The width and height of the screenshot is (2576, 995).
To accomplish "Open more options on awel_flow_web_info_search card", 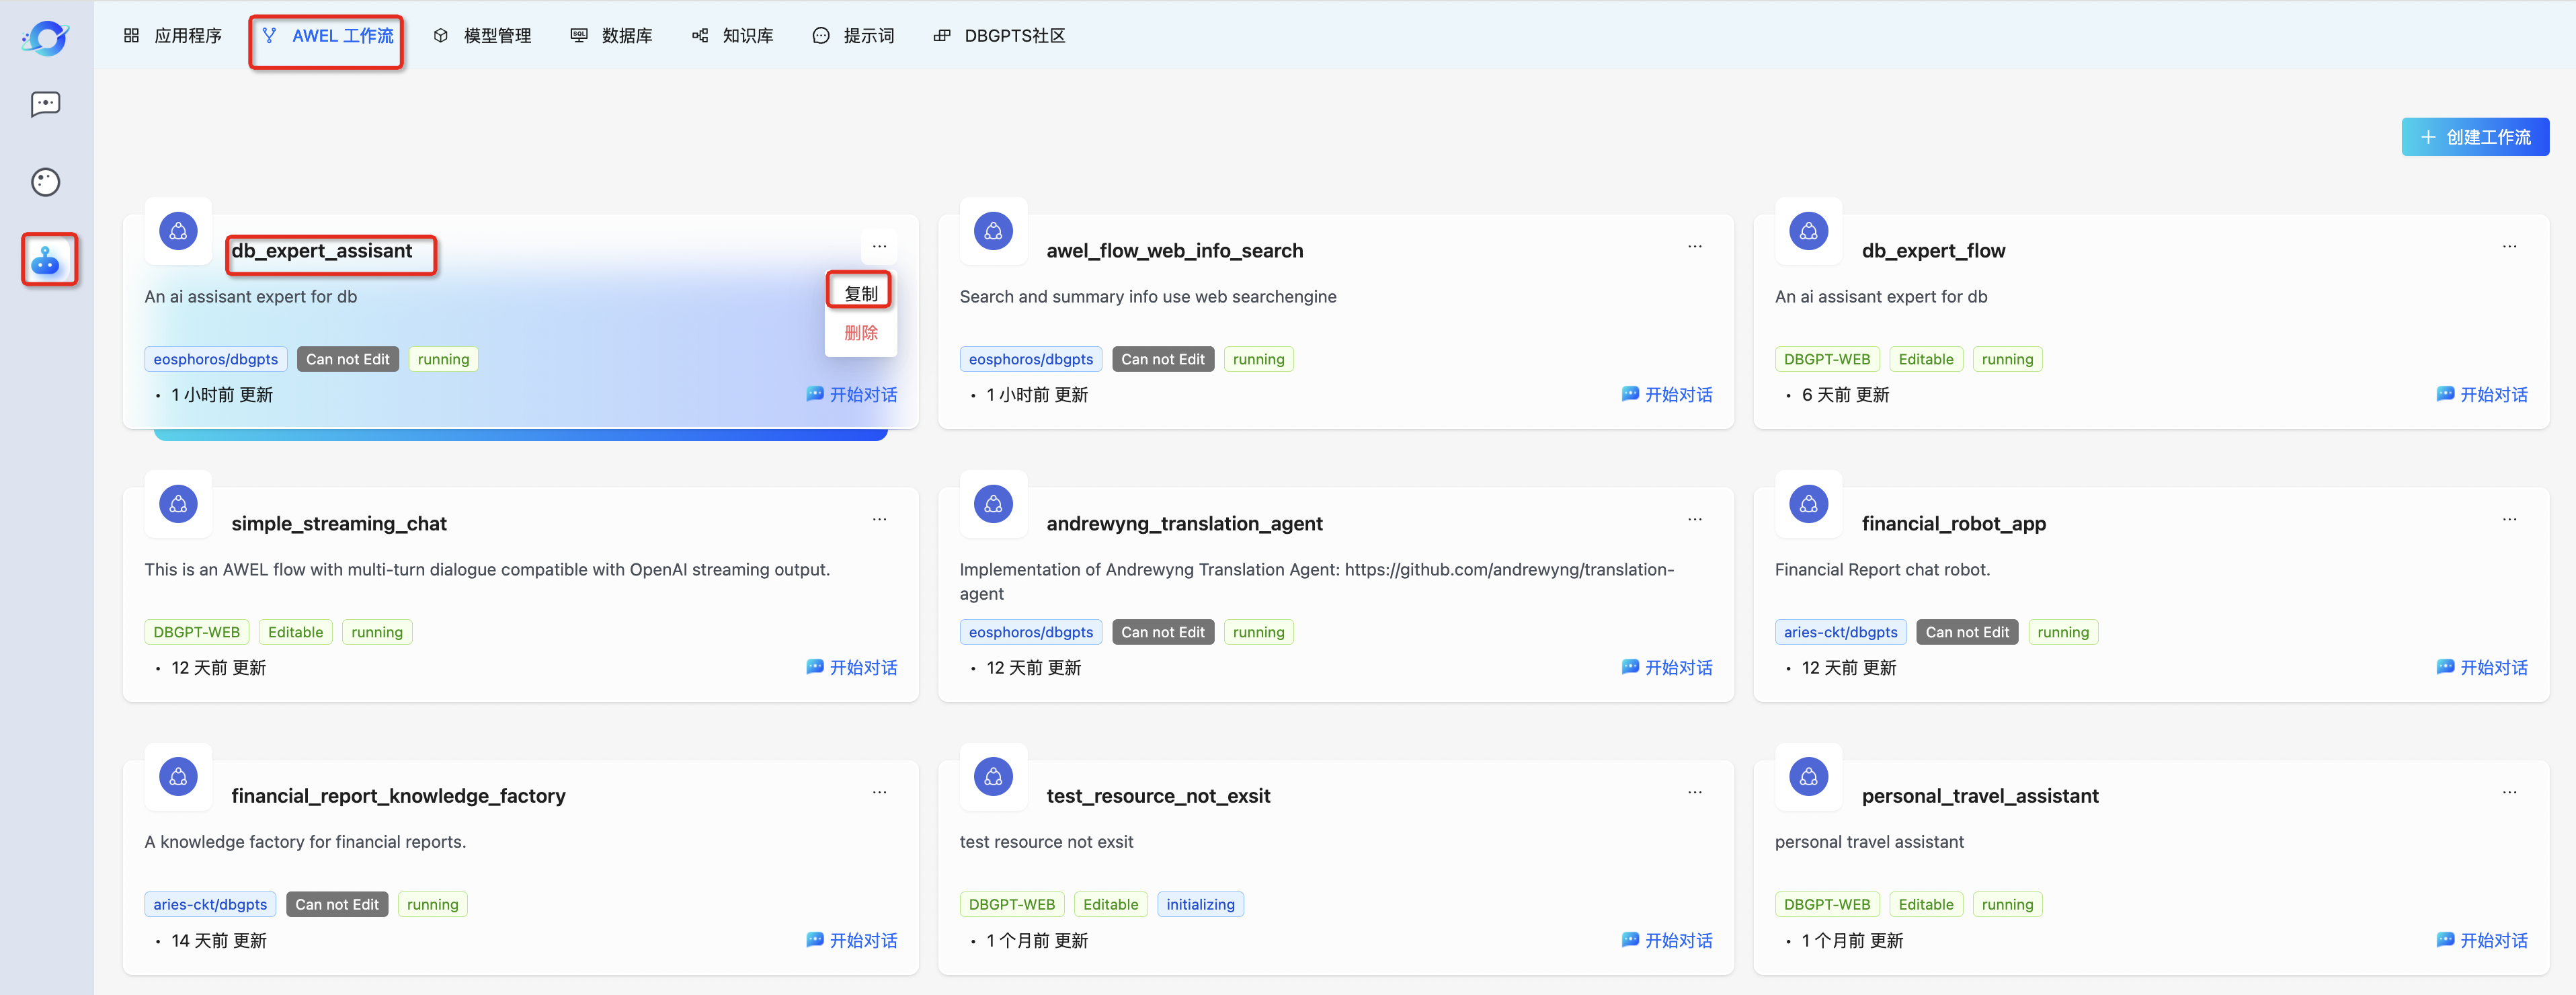I will (1694, 246).
